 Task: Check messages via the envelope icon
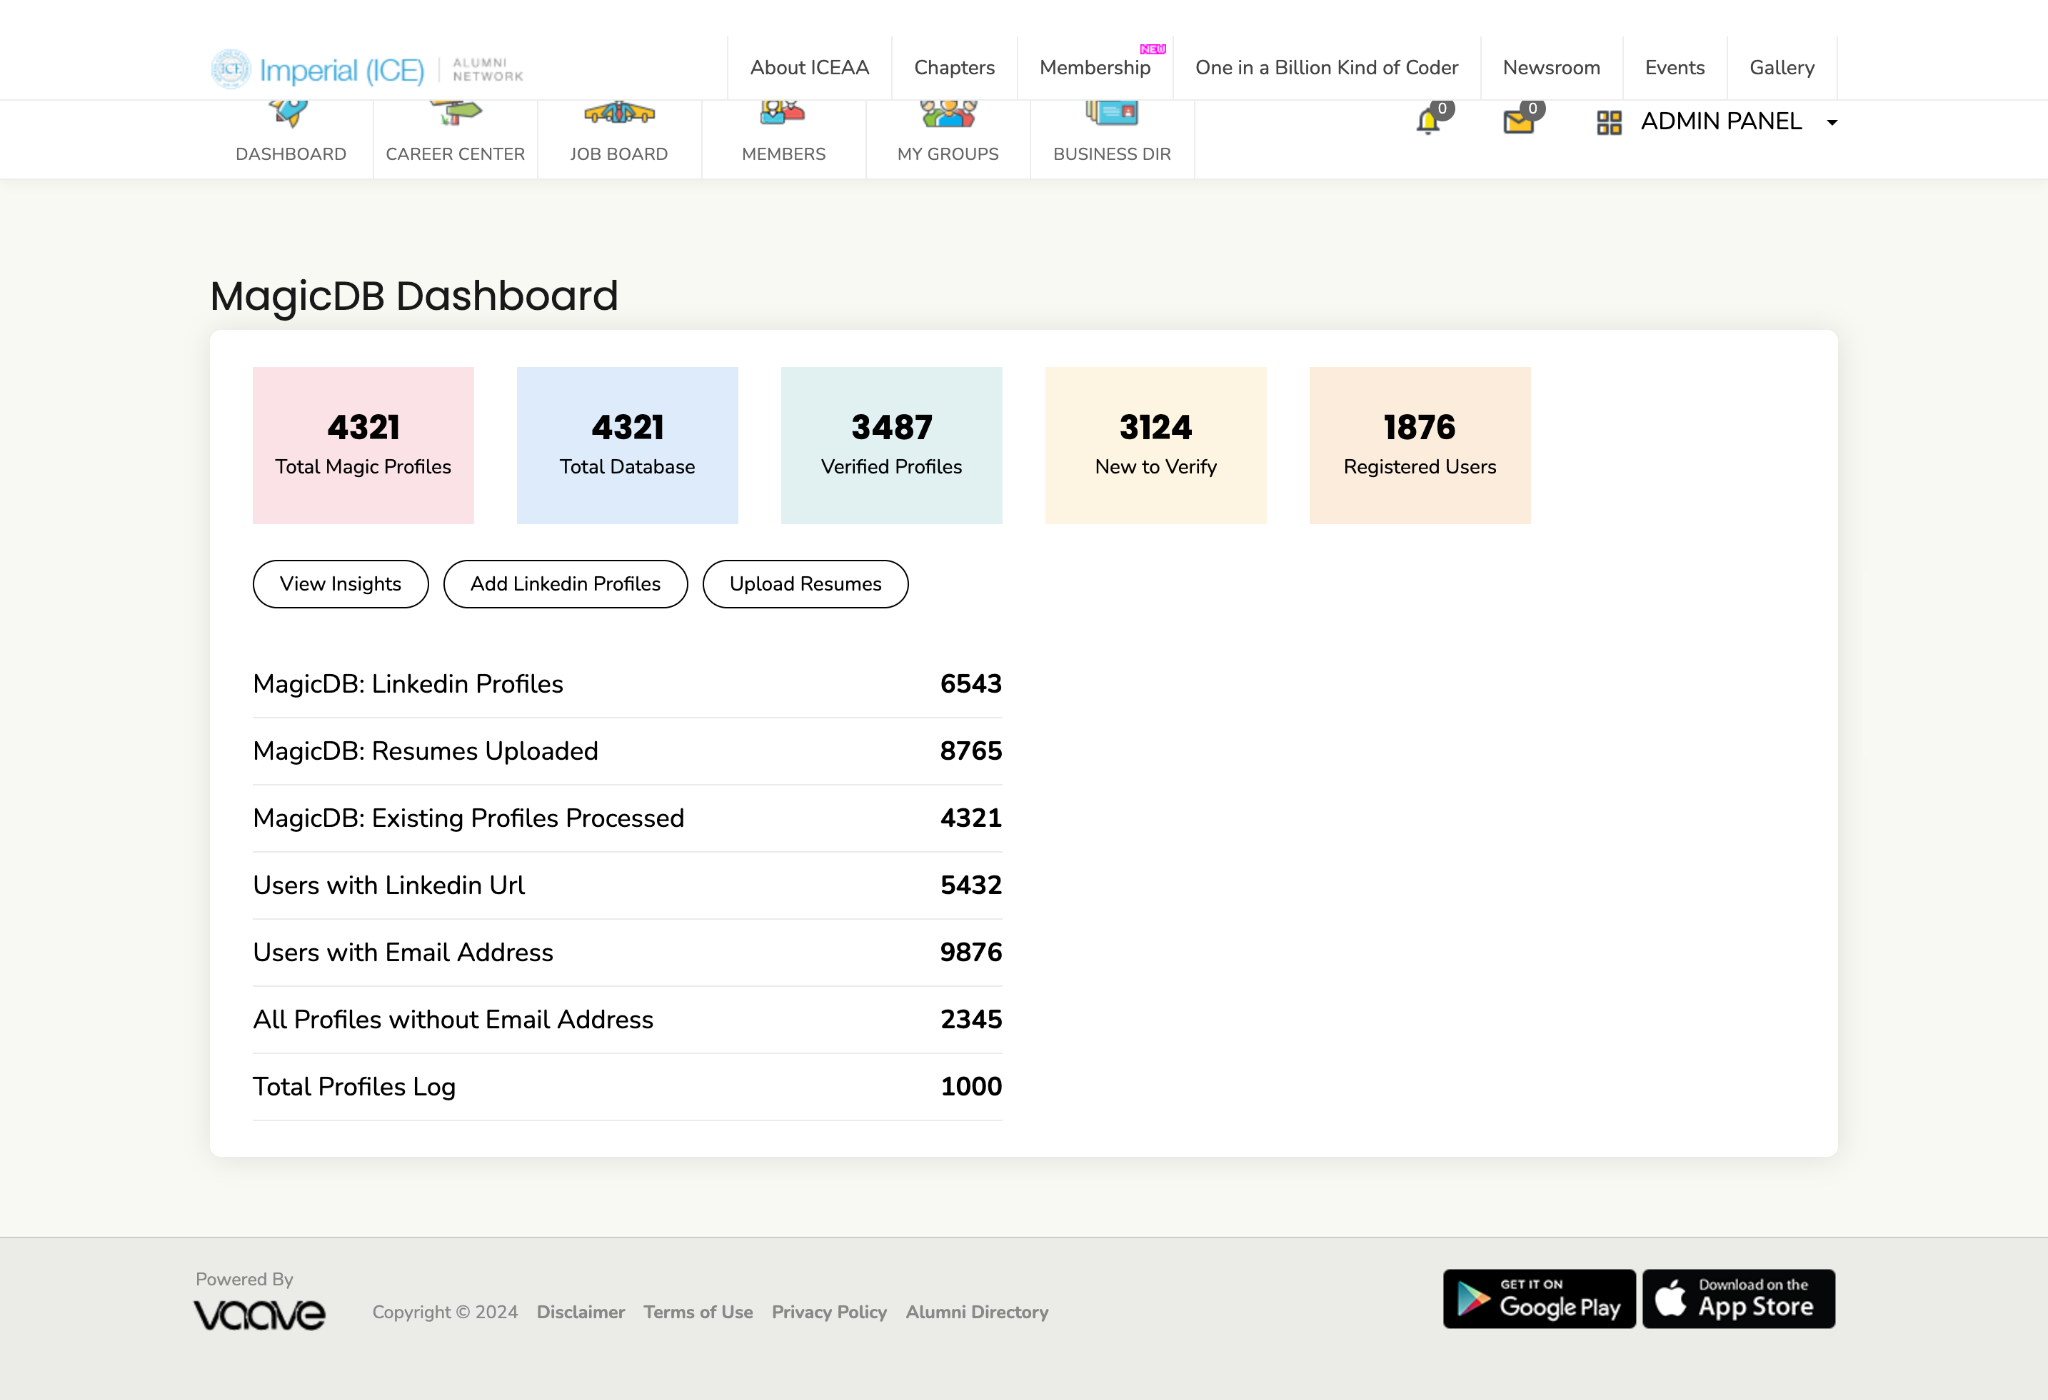pos(1518,122)
